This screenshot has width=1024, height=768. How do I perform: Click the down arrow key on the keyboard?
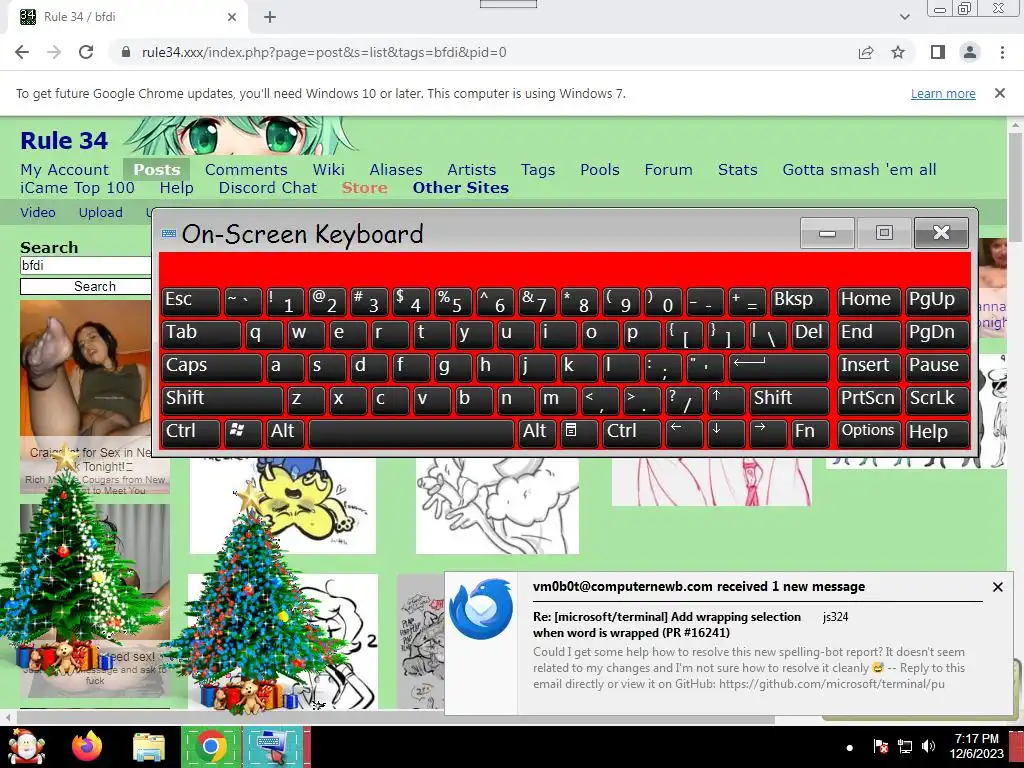pyautogui.click(x=725, y=432)
